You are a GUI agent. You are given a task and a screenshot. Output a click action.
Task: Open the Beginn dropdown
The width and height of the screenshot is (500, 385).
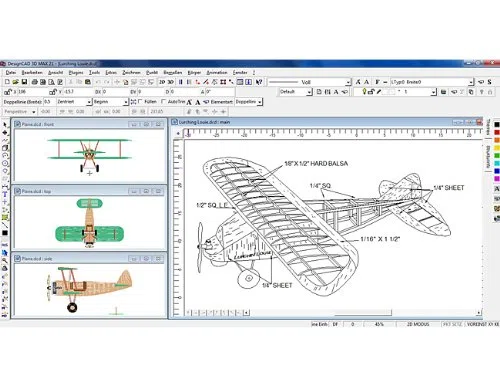[x=126, y=102]
